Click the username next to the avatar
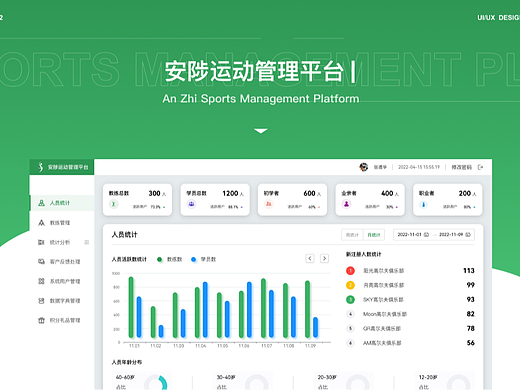This screenshot has height=390, width=520. coord(380,167)
